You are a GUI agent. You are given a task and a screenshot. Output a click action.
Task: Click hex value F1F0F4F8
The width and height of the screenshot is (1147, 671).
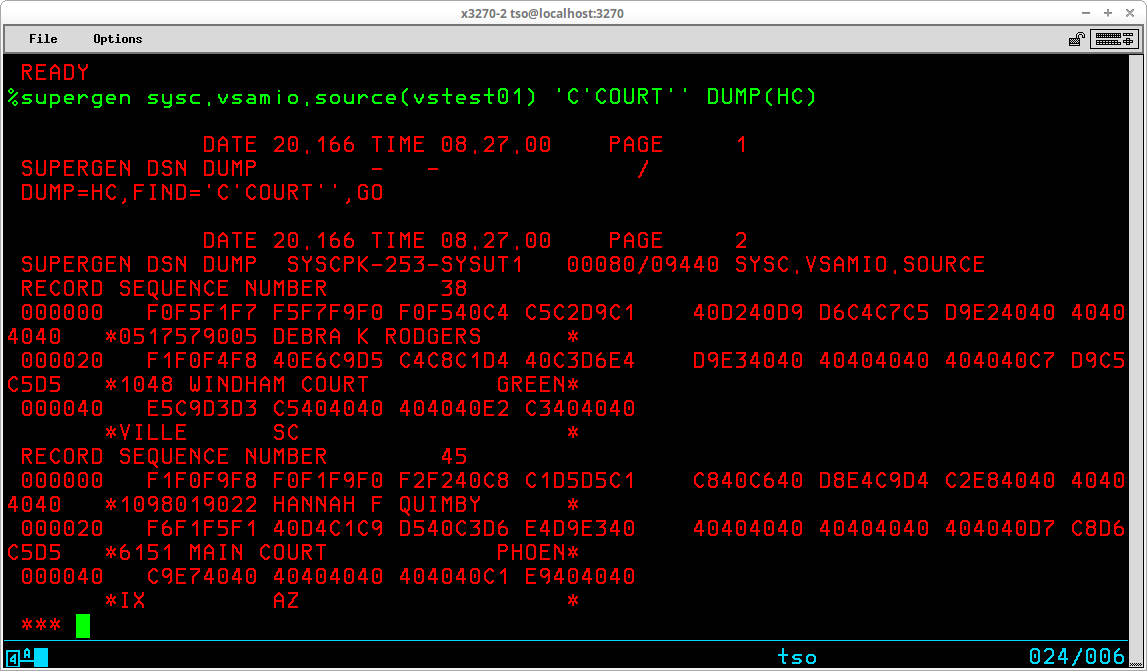[202, 361]
